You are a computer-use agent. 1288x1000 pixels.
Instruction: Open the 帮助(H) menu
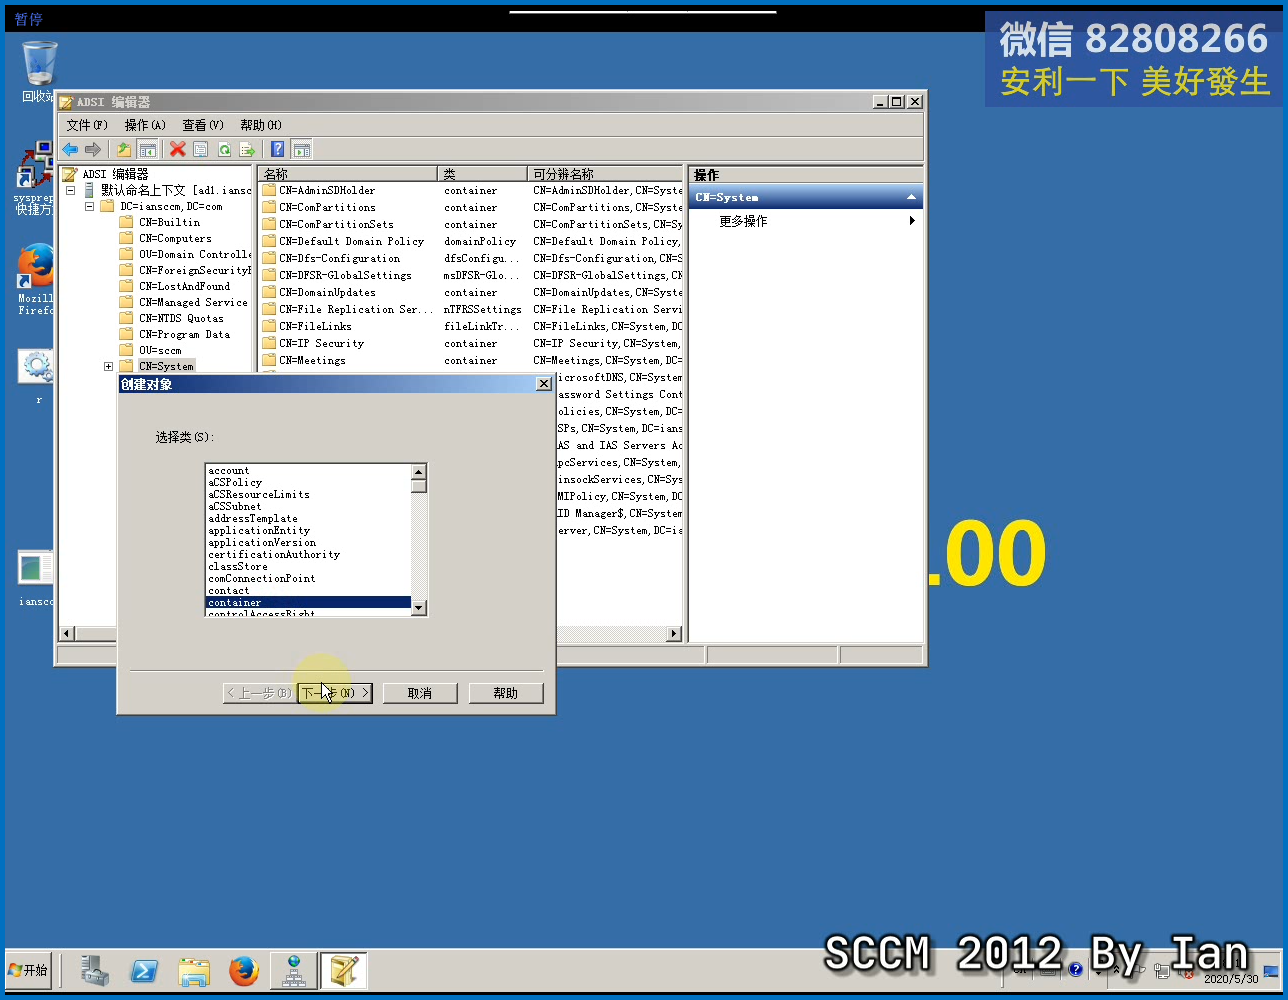261,125
